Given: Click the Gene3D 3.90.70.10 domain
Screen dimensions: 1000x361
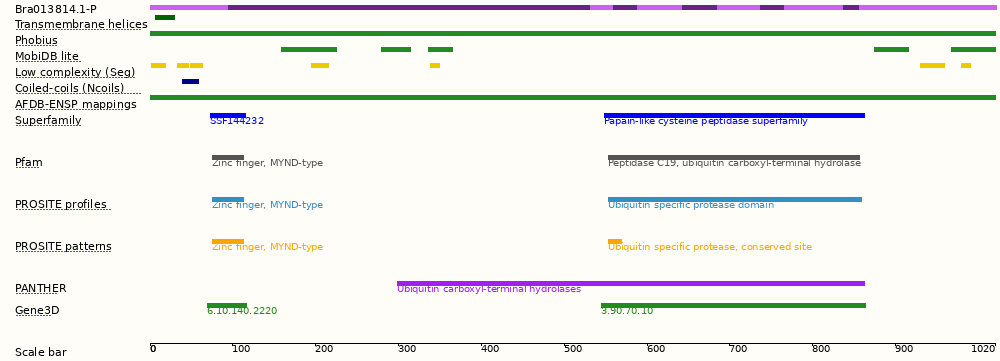Looking at the screenshot, I should [733, 306].
